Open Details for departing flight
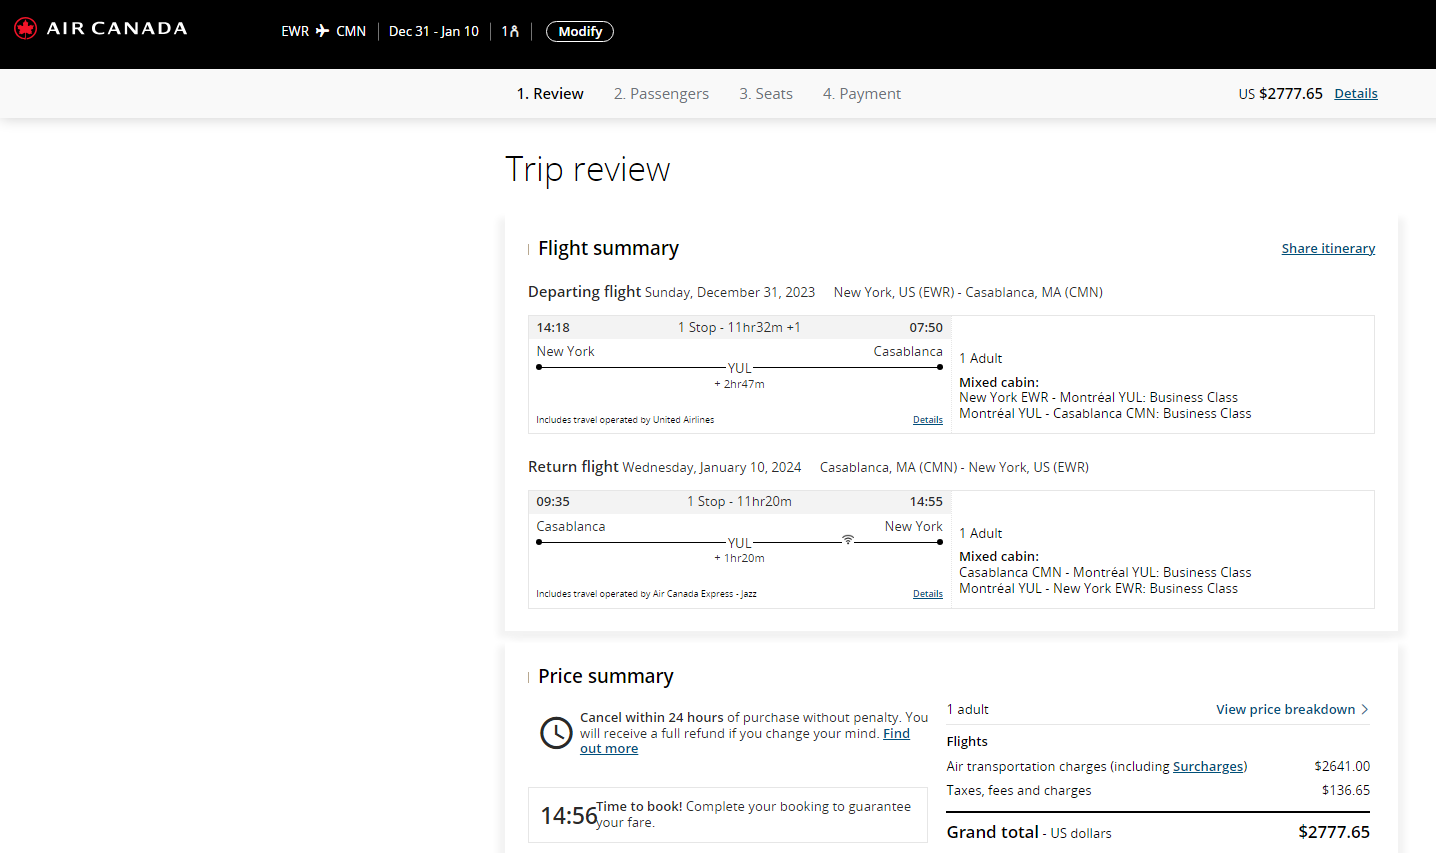Image resolution: width=1436 pixels, height=853 pixels. point(928,420)
